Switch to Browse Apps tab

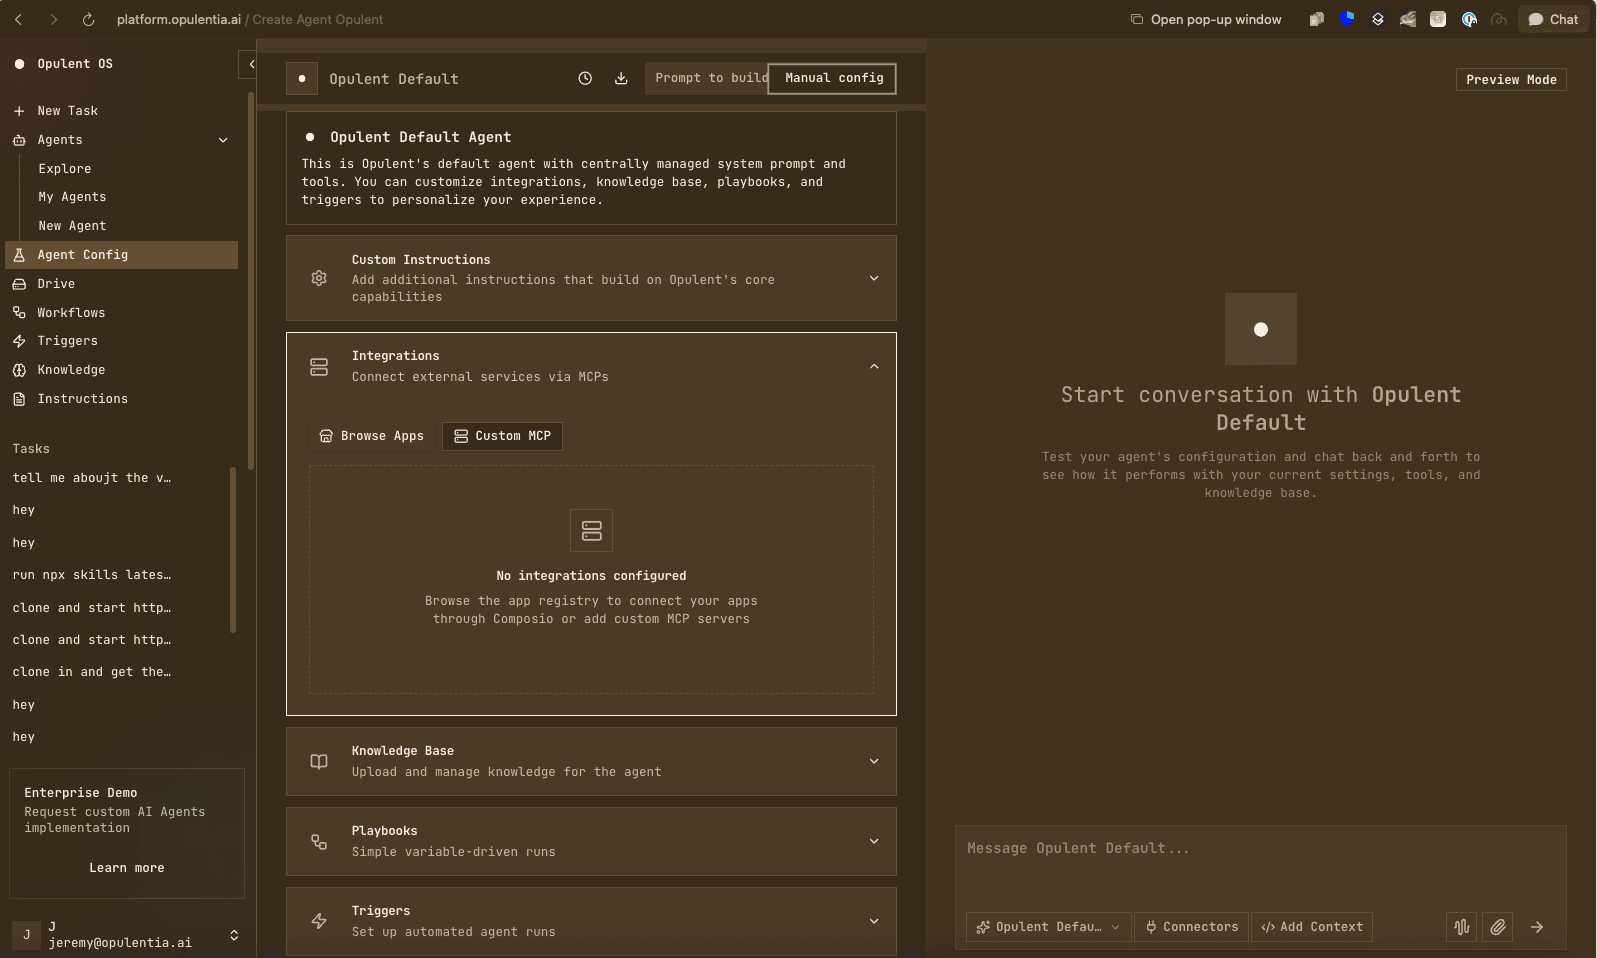point(372,436)
